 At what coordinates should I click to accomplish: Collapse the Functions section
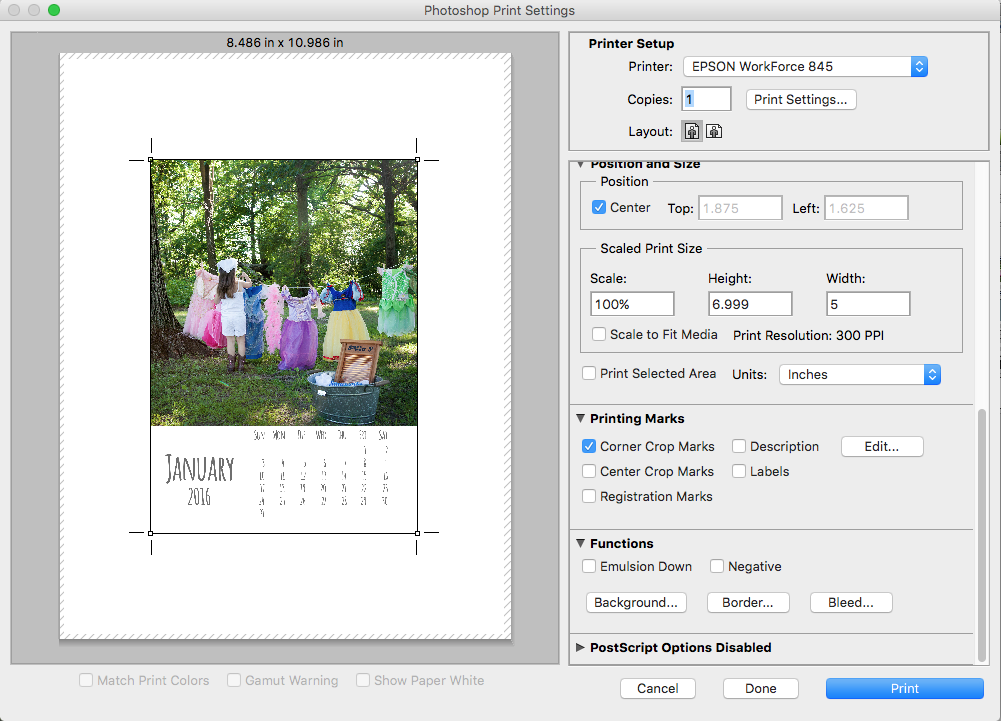[x=581, y=543]
